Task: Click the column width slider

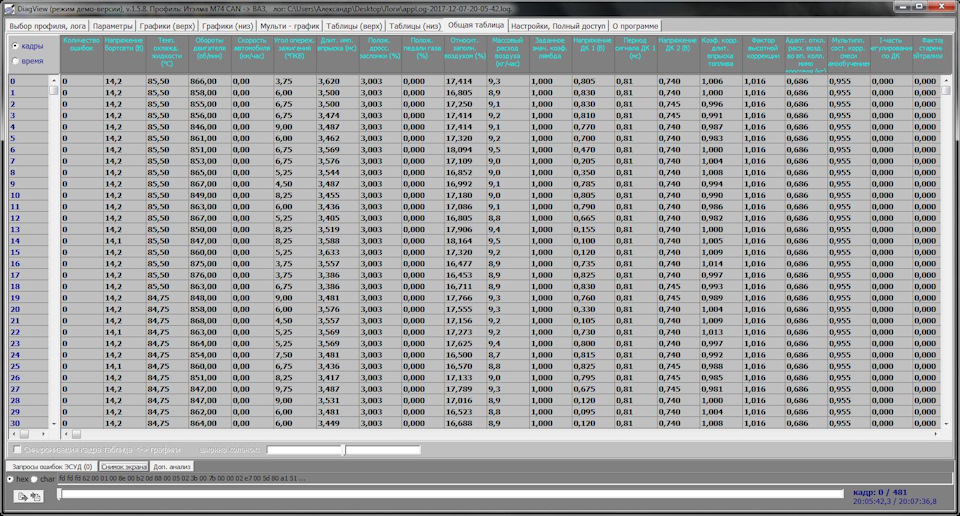Action: (x=345, y=450)
